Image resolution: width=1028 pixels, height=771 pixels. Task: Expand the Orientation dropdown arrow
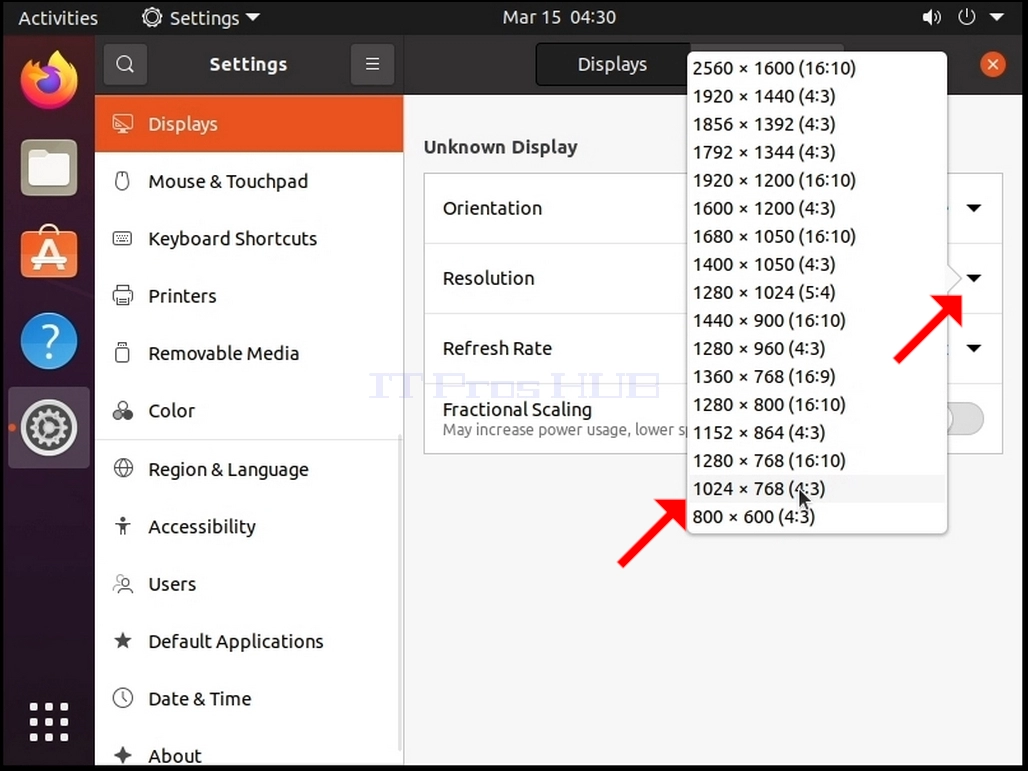[x=974, y=208]
